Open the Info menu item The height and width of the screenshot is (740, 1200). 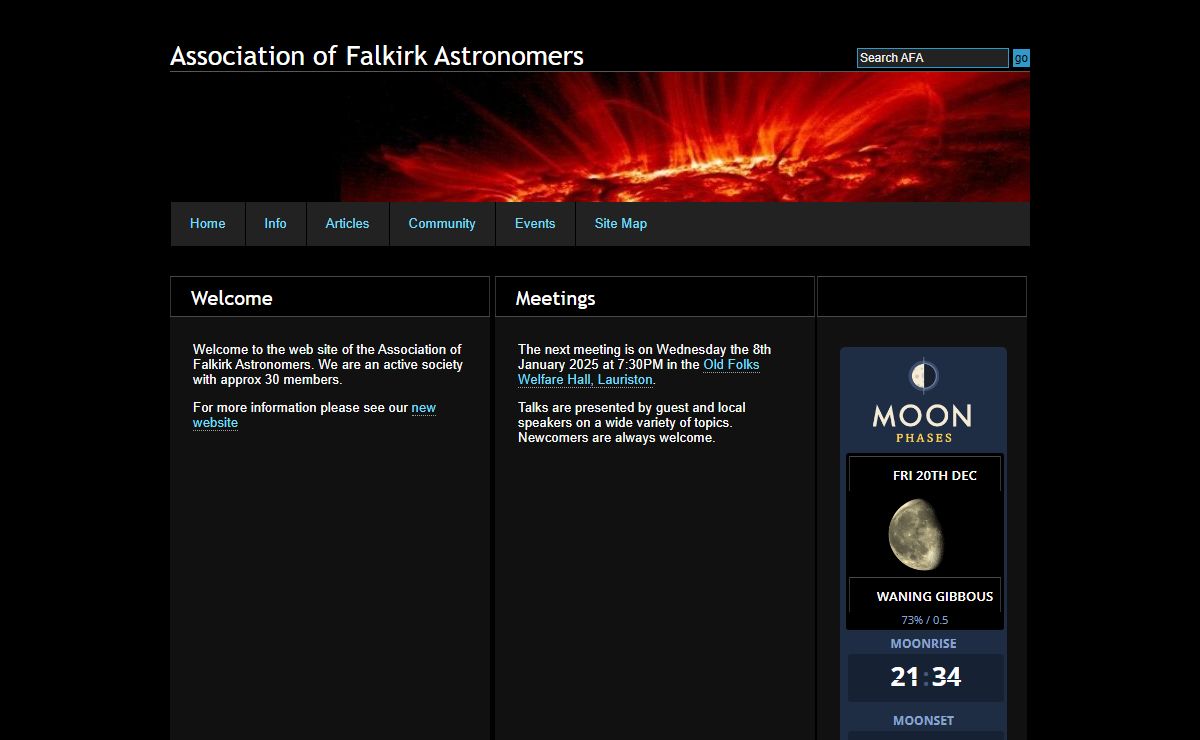275,223
